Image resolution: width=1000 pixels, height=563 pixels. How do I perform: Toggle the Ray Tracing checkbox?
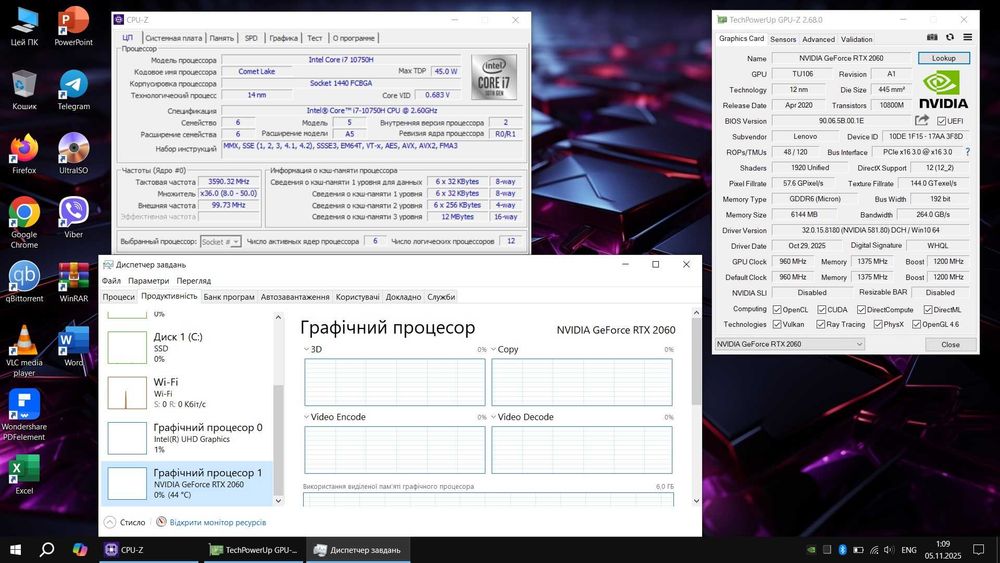[x=822, y=324]
